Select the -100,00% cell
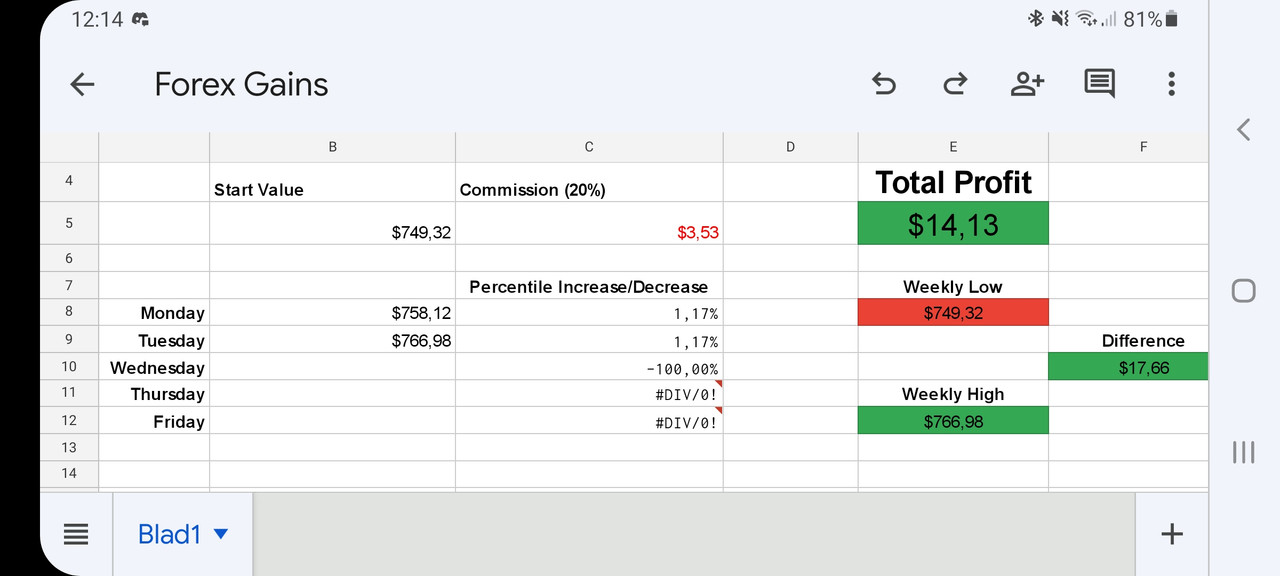1280x576 pixels. (x=589, y=366)
